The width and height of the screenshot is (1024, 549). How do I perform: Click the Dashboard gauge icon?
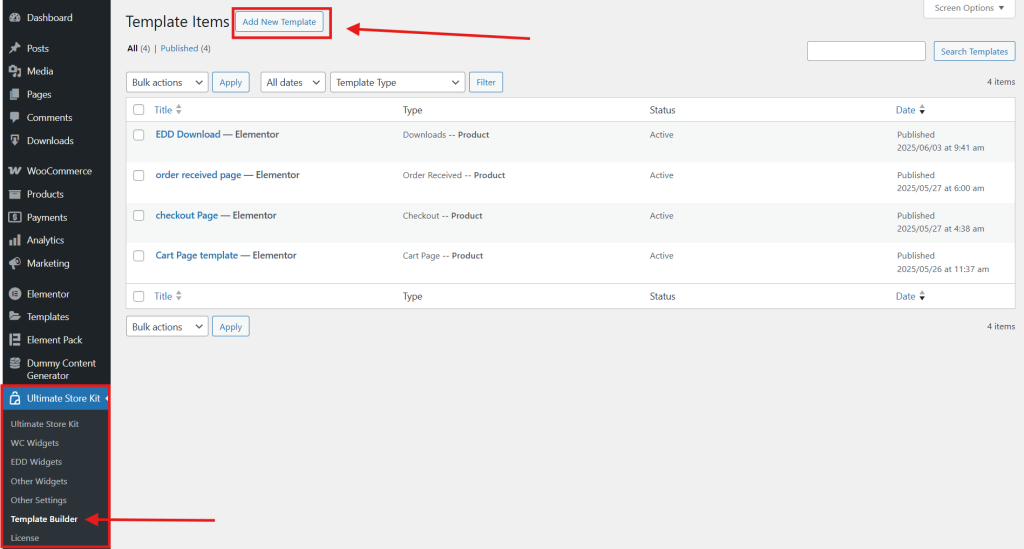tap(14, 18)
